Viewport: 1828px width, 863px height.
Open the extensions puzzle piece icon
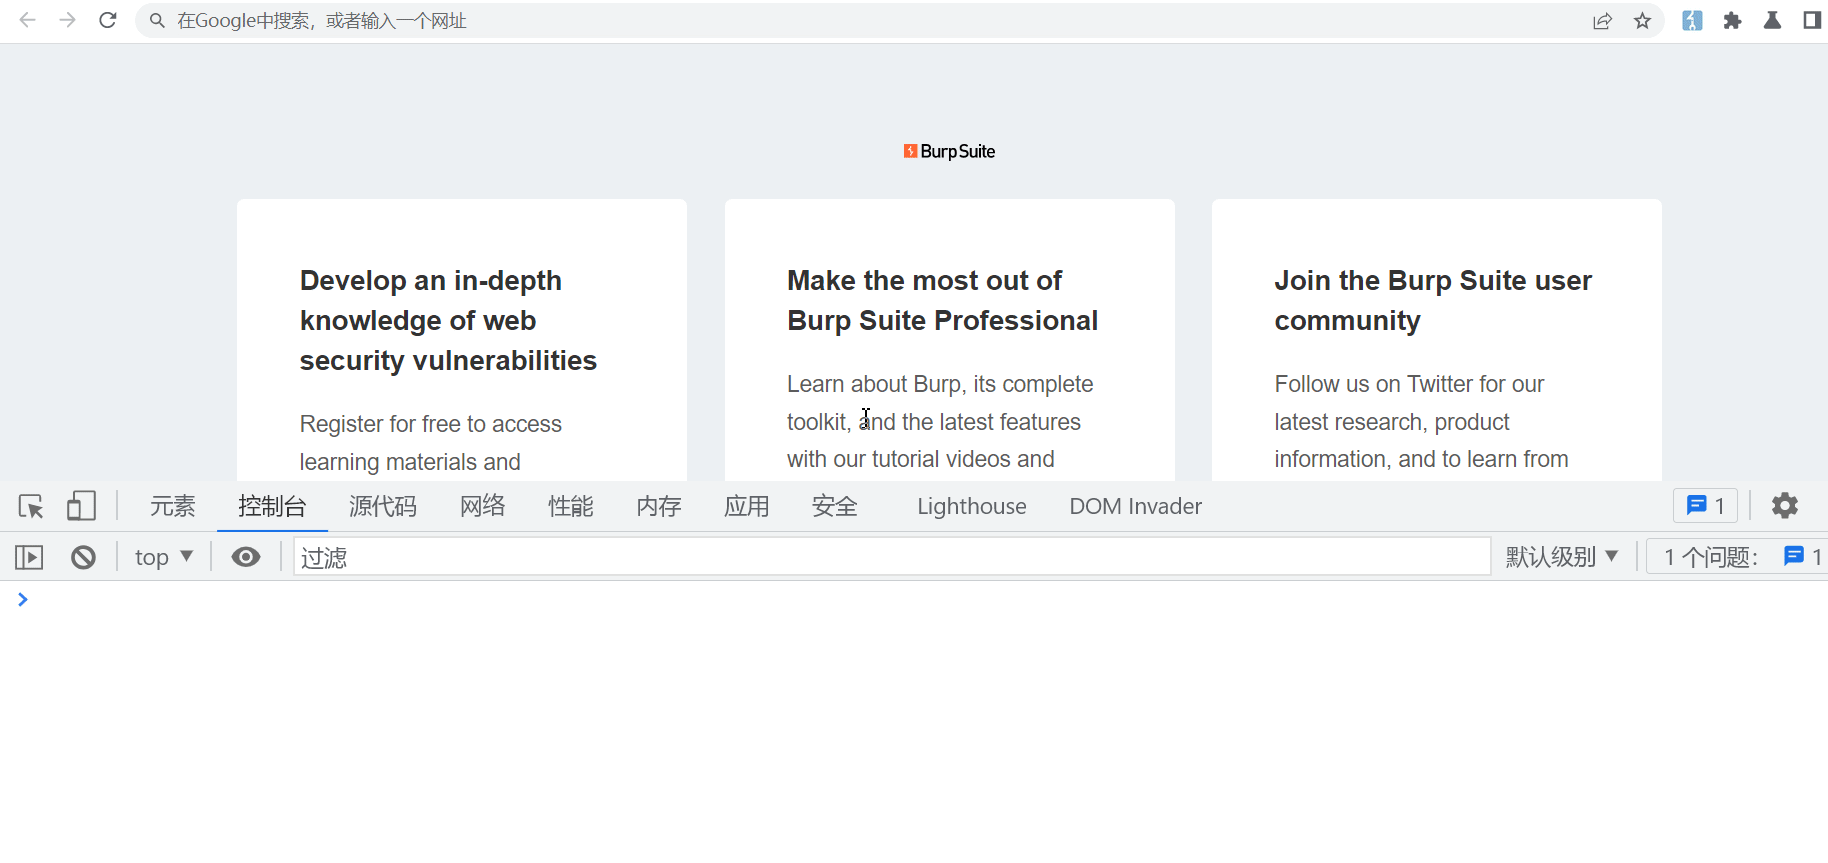click(1732, 21)
